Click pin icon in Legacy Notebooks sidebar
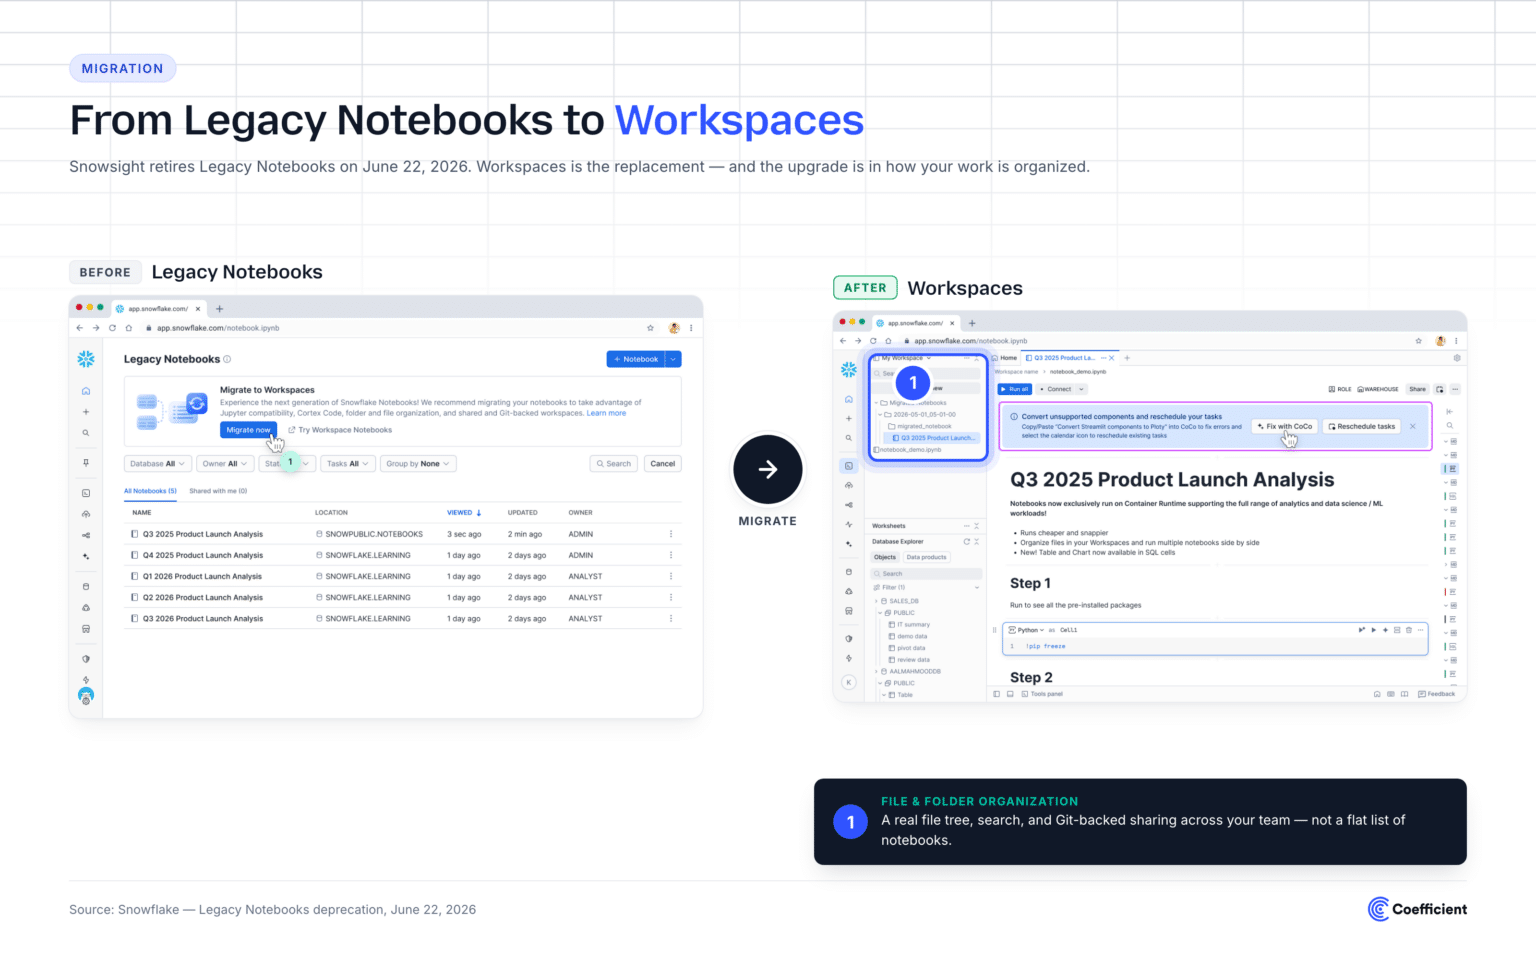Screen dimensions: 1536x960 (x=86, y=463)
